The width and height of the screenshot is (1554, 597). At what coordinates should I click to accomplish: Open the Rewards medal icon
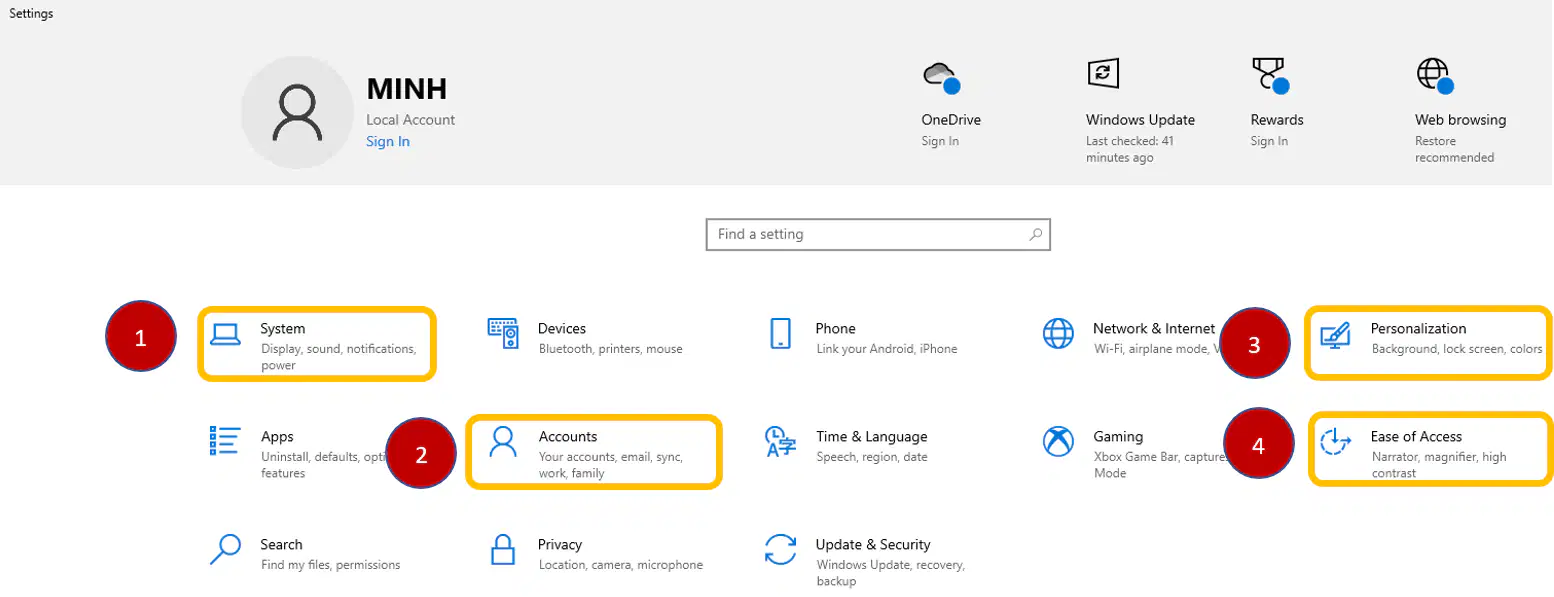[x=1270, y=76]
